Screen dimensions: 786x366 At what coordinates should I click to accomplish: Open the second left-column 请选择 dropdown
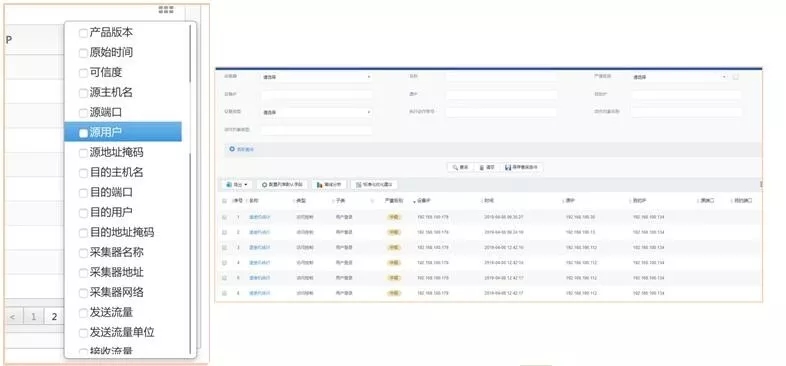click(316, 112)
